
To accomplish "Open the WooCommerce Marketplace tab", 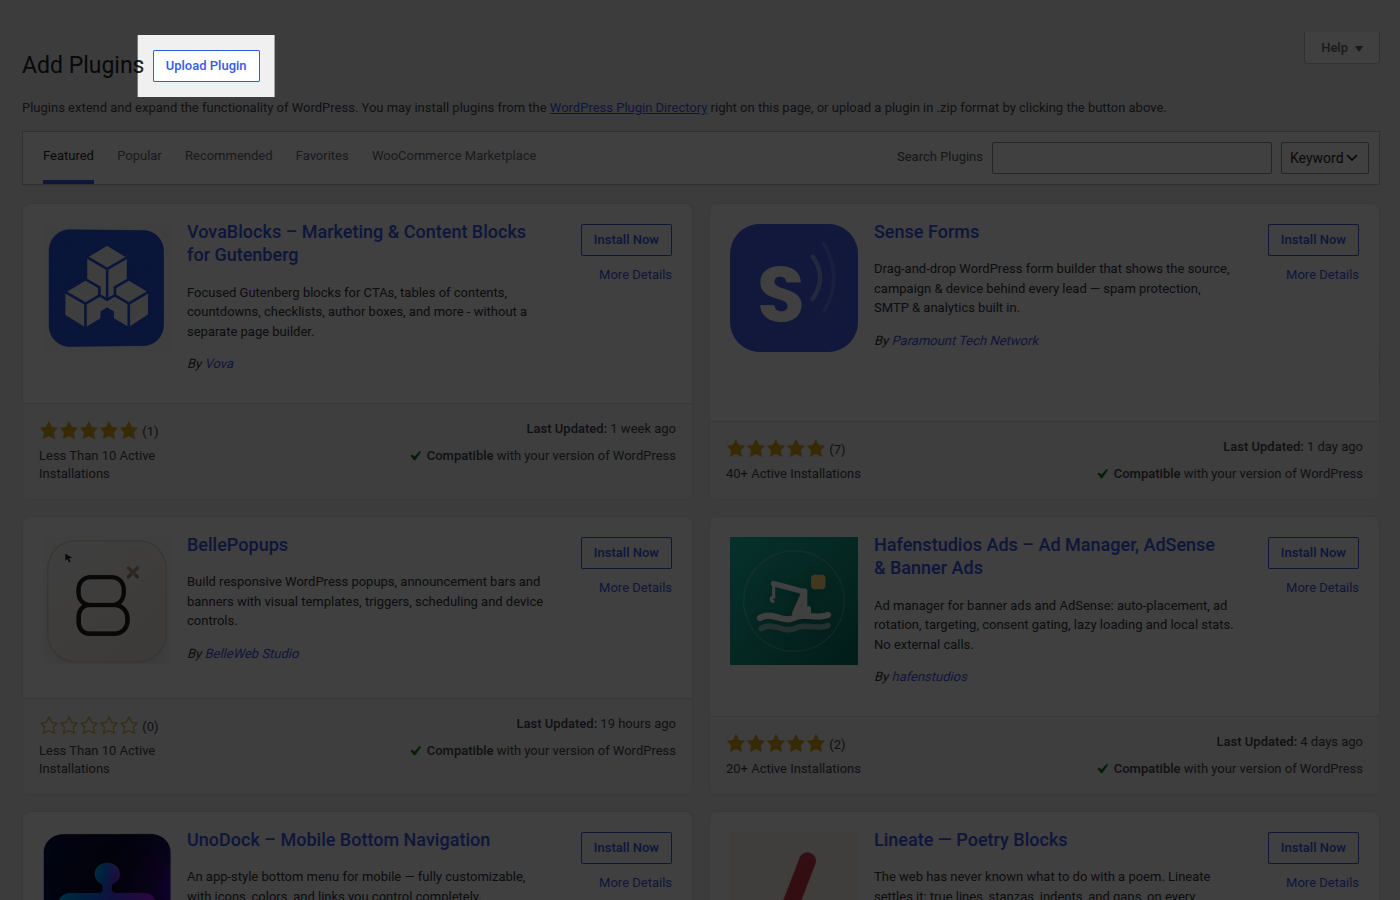I will tap(454, 156).
